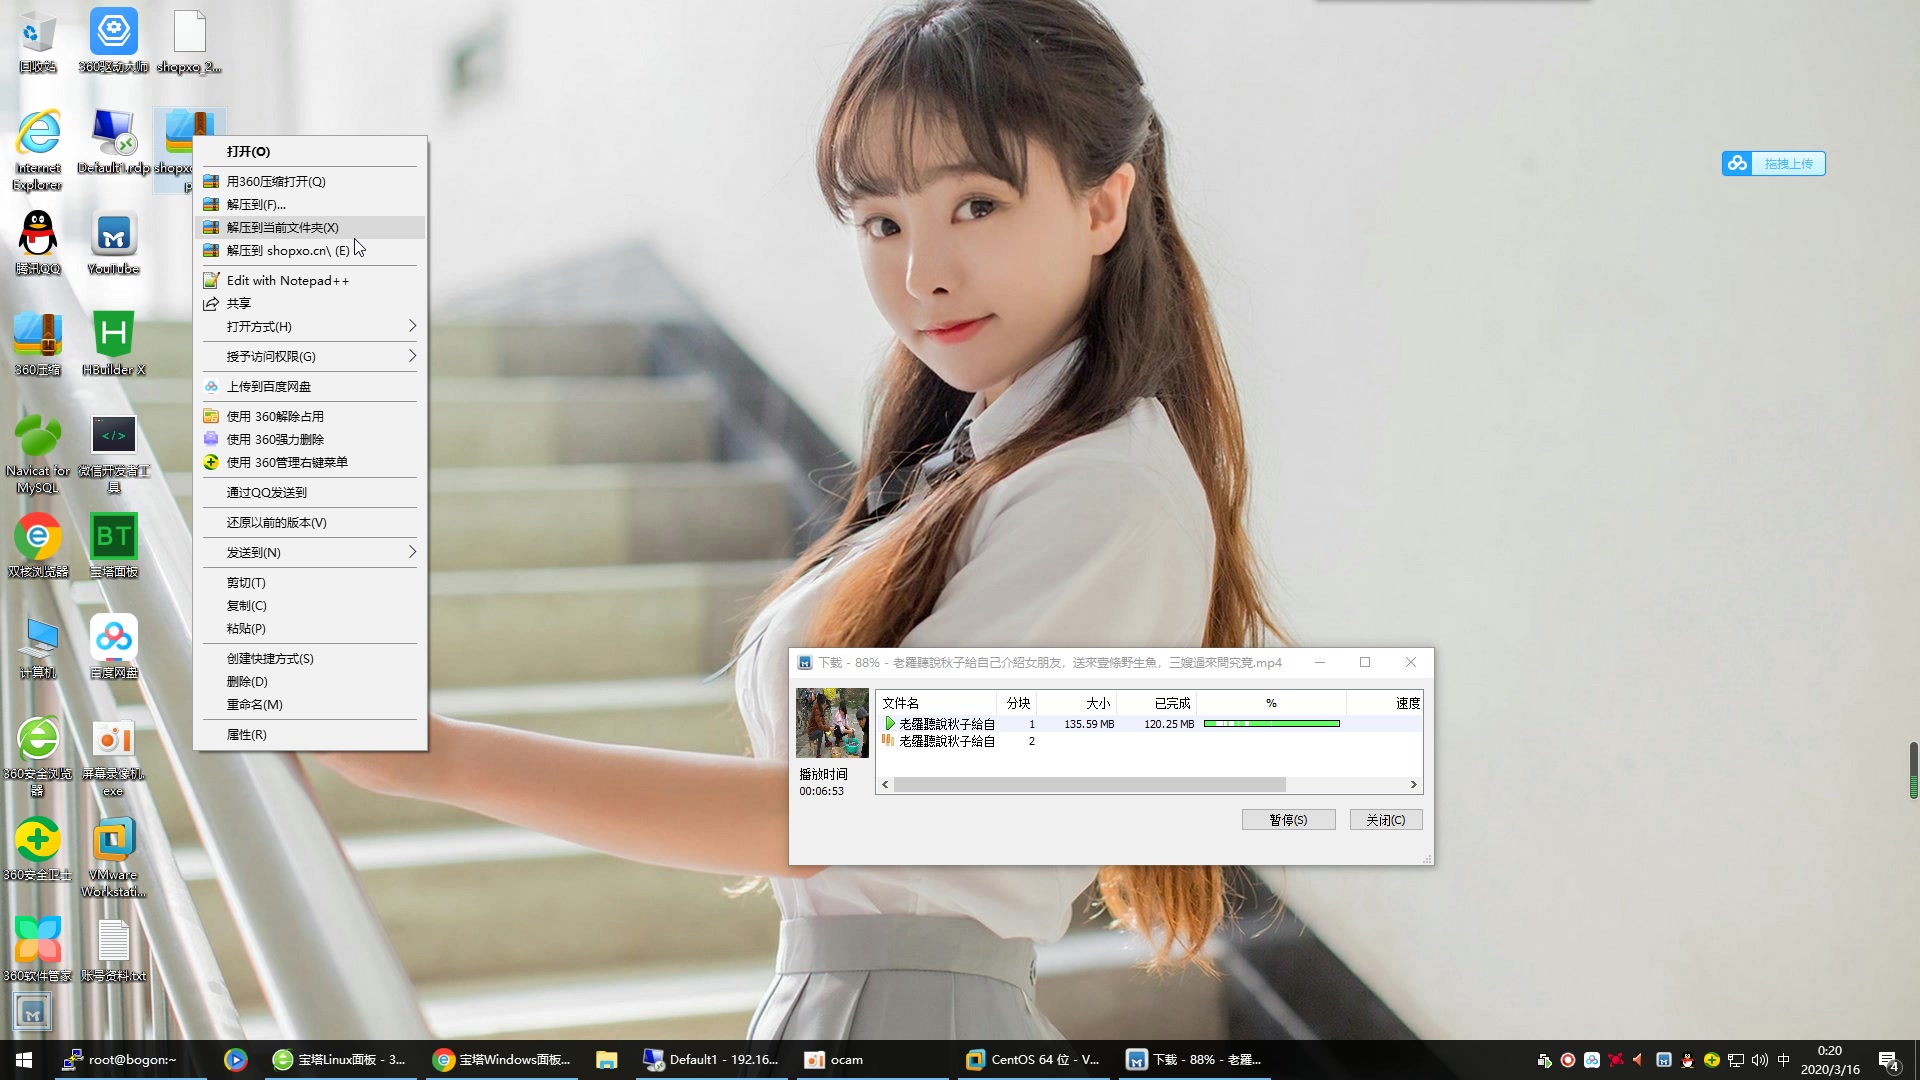The image size is (1920, 1080).
Task: Click the 上传到百度网盘 menu icon
Action: pyautogui.click(x=211, y=387)
